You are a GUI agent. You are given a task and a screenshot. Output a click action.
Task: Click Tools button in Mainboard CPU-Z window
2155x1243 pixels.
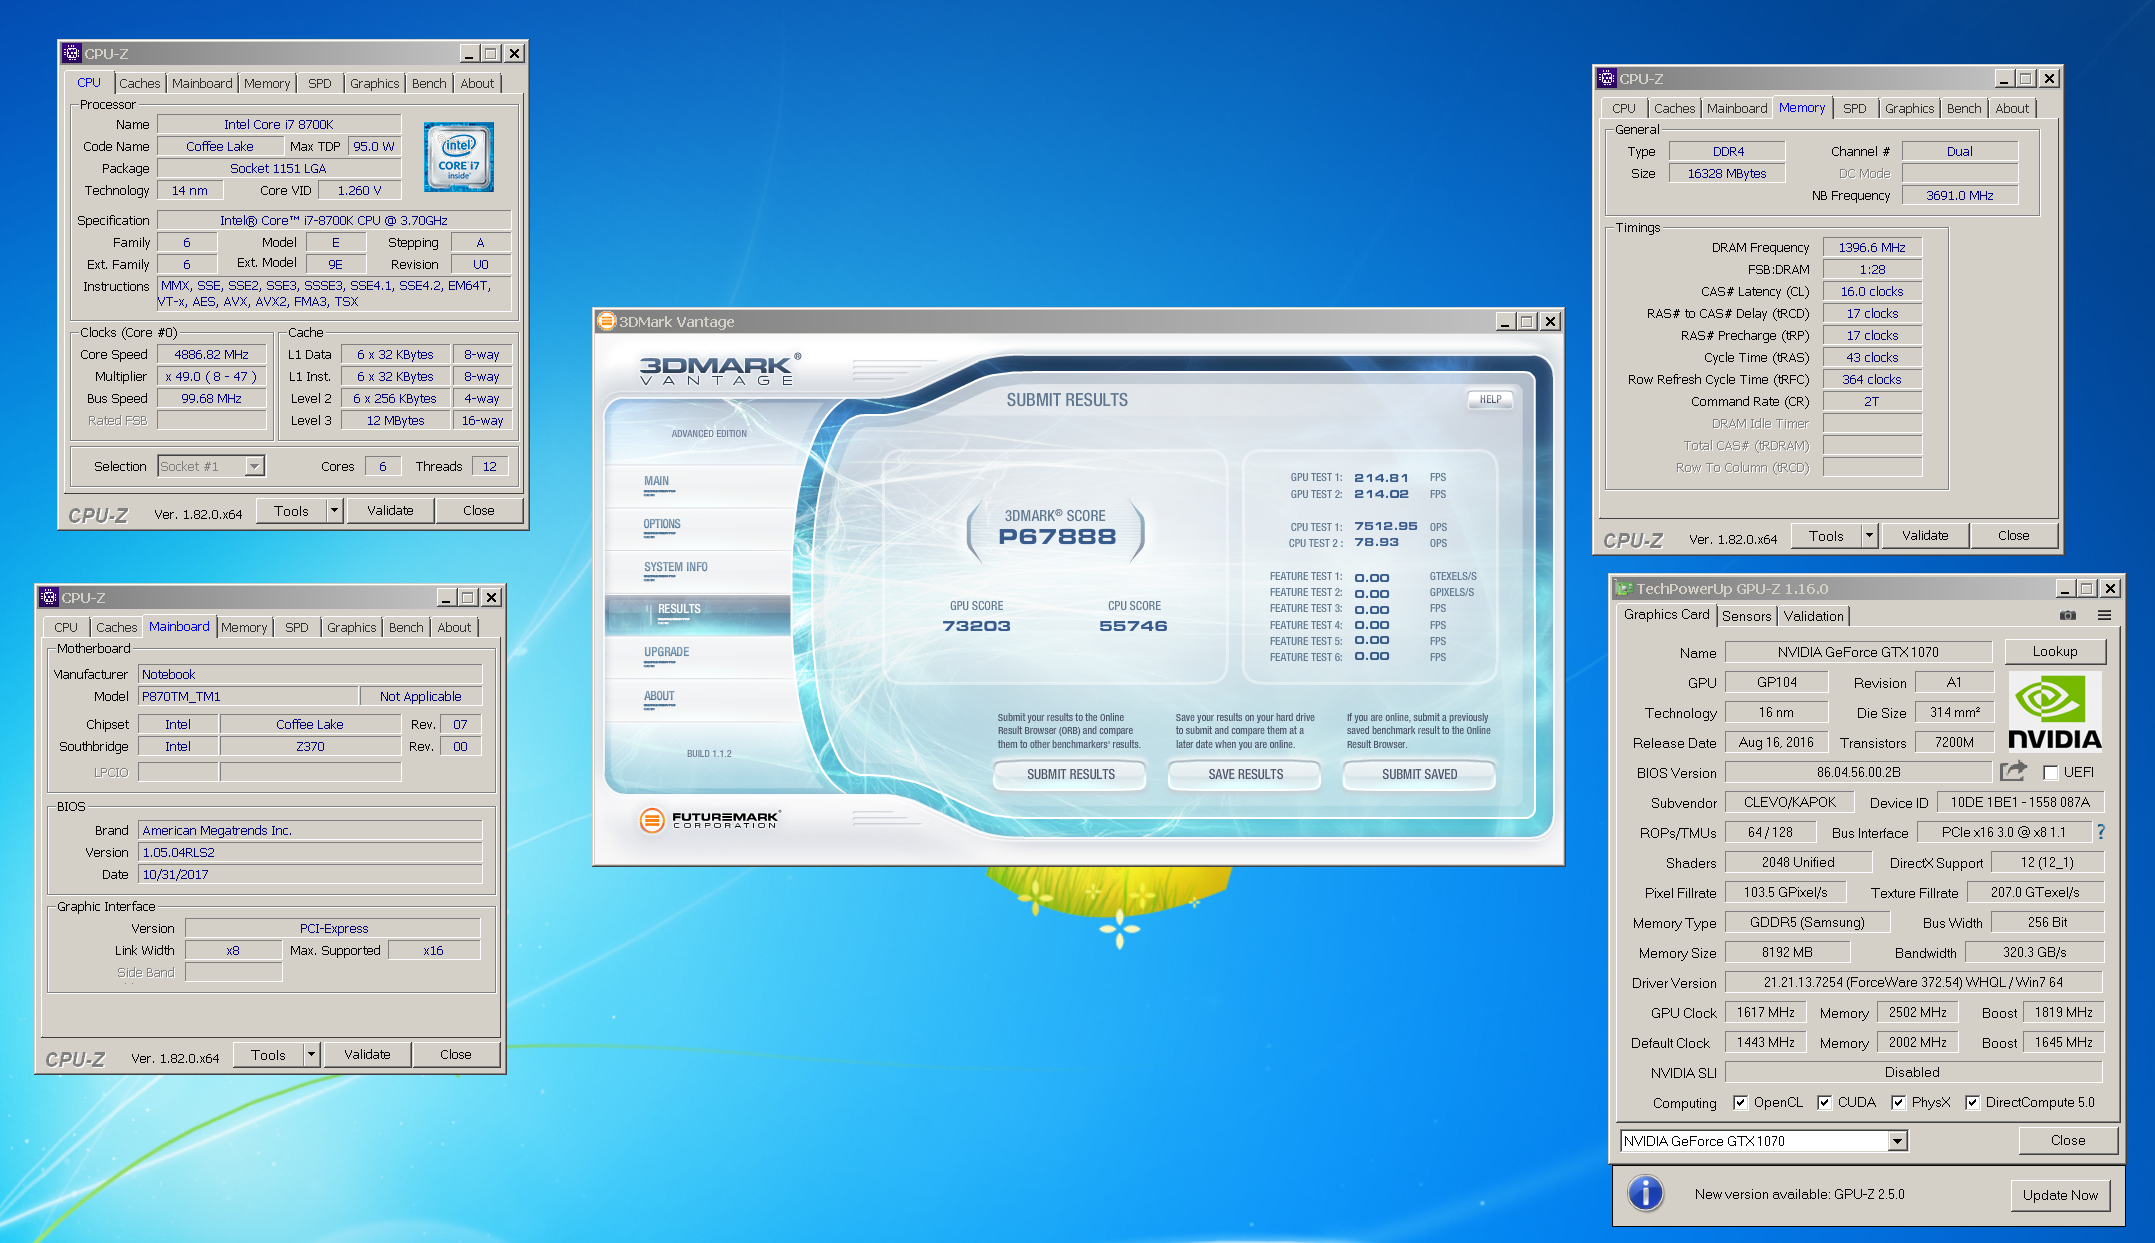pyautogui.click(x=268, y=1054)
